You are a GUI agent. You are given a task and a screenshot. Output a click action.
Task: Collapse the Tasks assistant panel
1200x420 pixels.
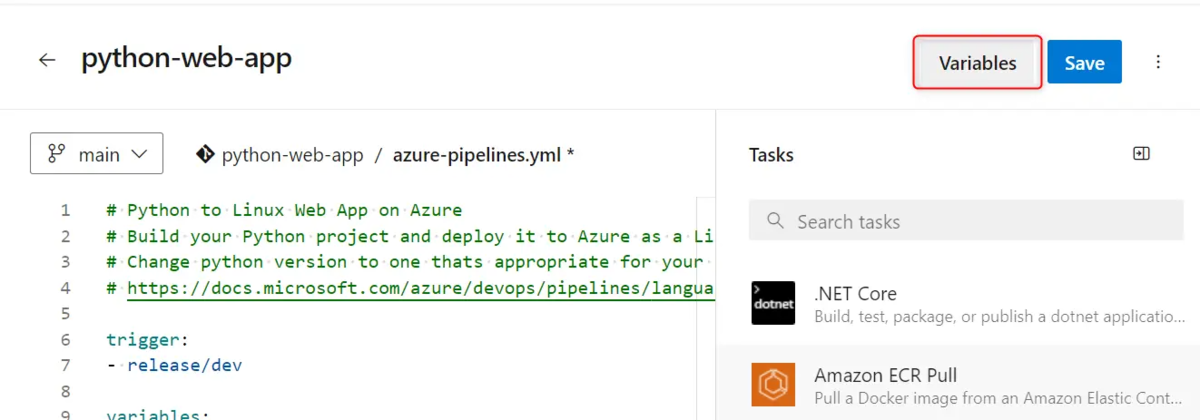[x=1141, y=153]
